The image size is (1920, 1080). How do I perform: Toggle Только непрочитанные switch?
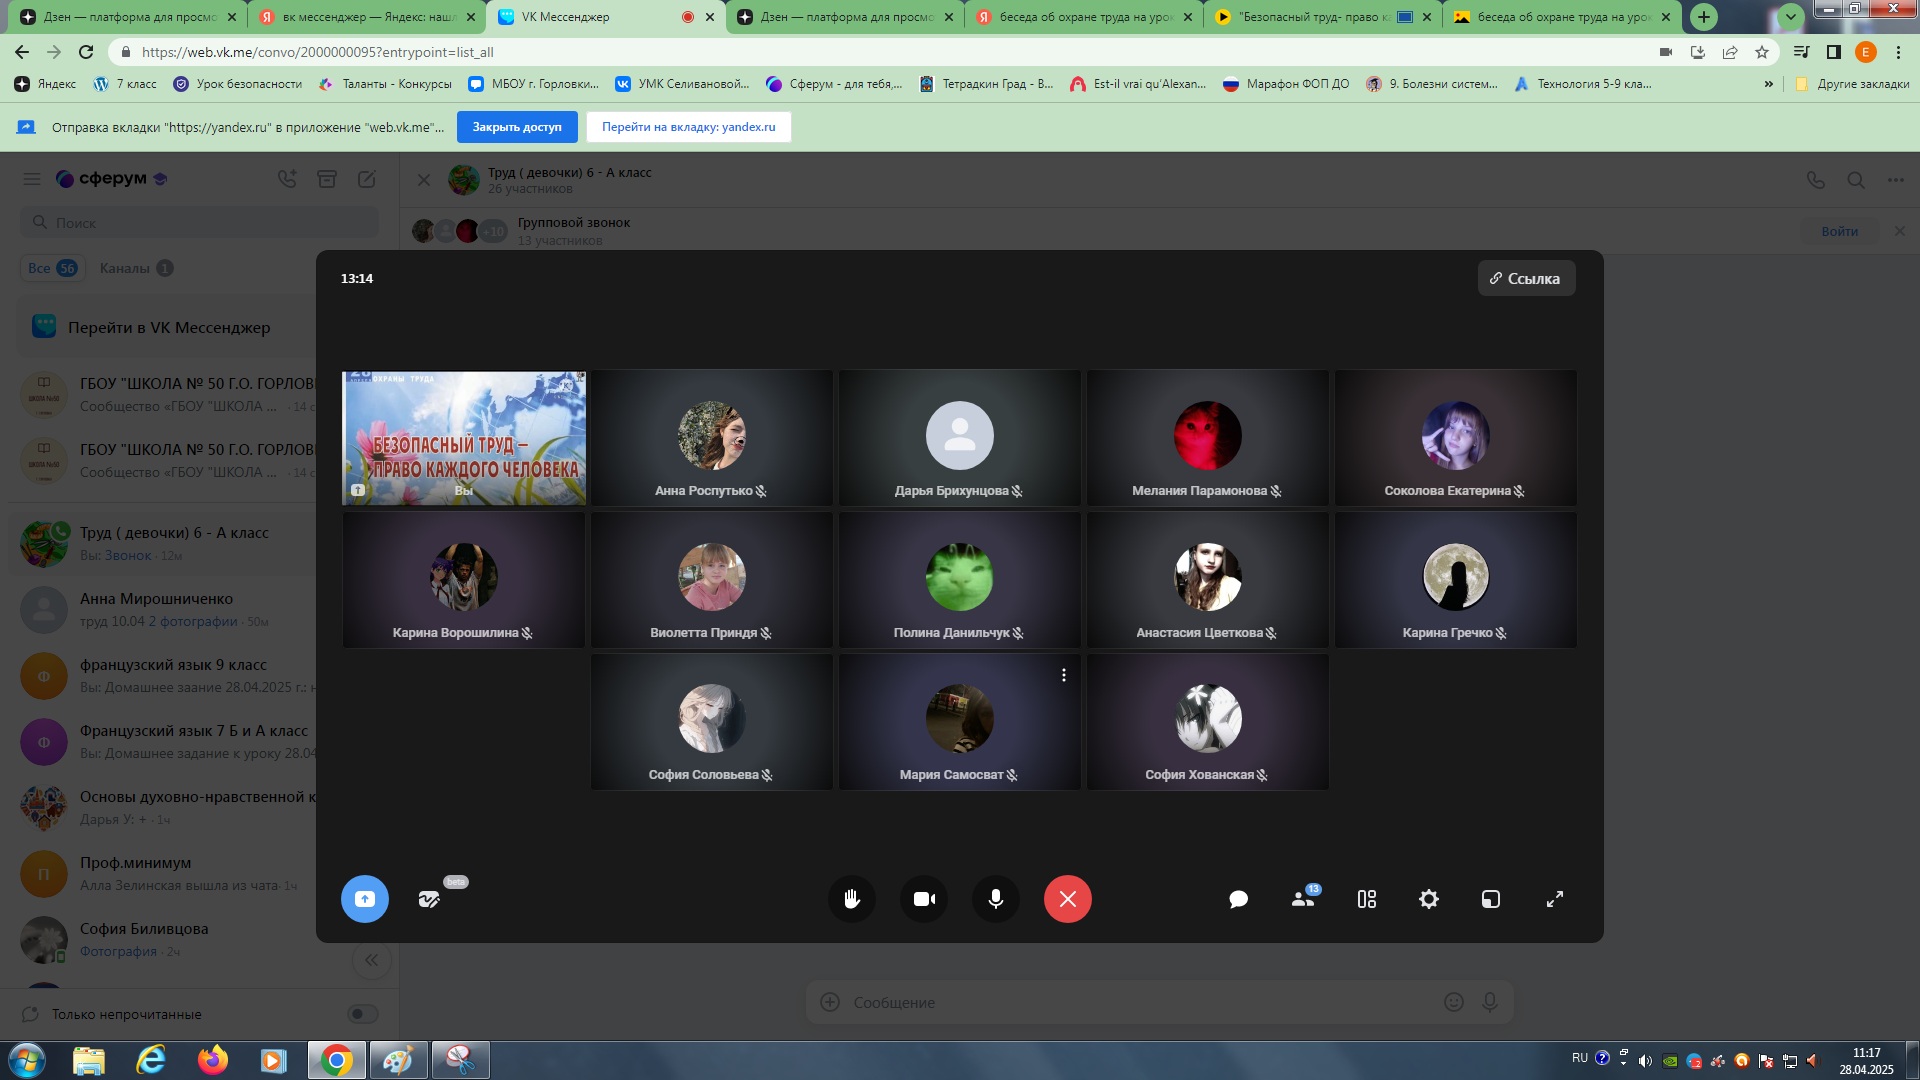click(x=363, y=1014)
